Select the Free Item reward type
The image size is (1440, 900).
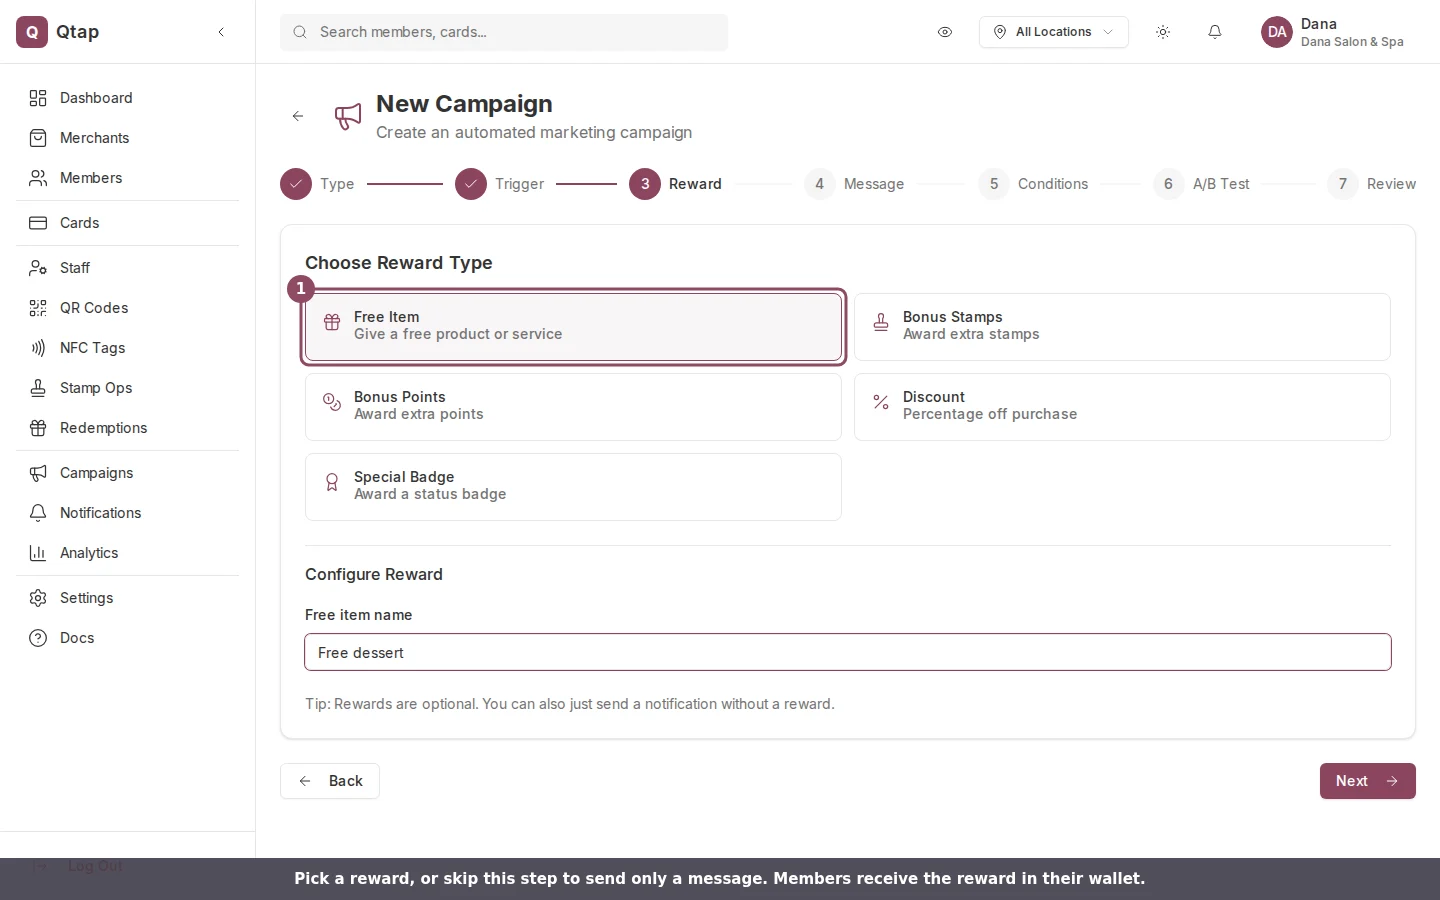pyautogui.click(x=573, y=327)
